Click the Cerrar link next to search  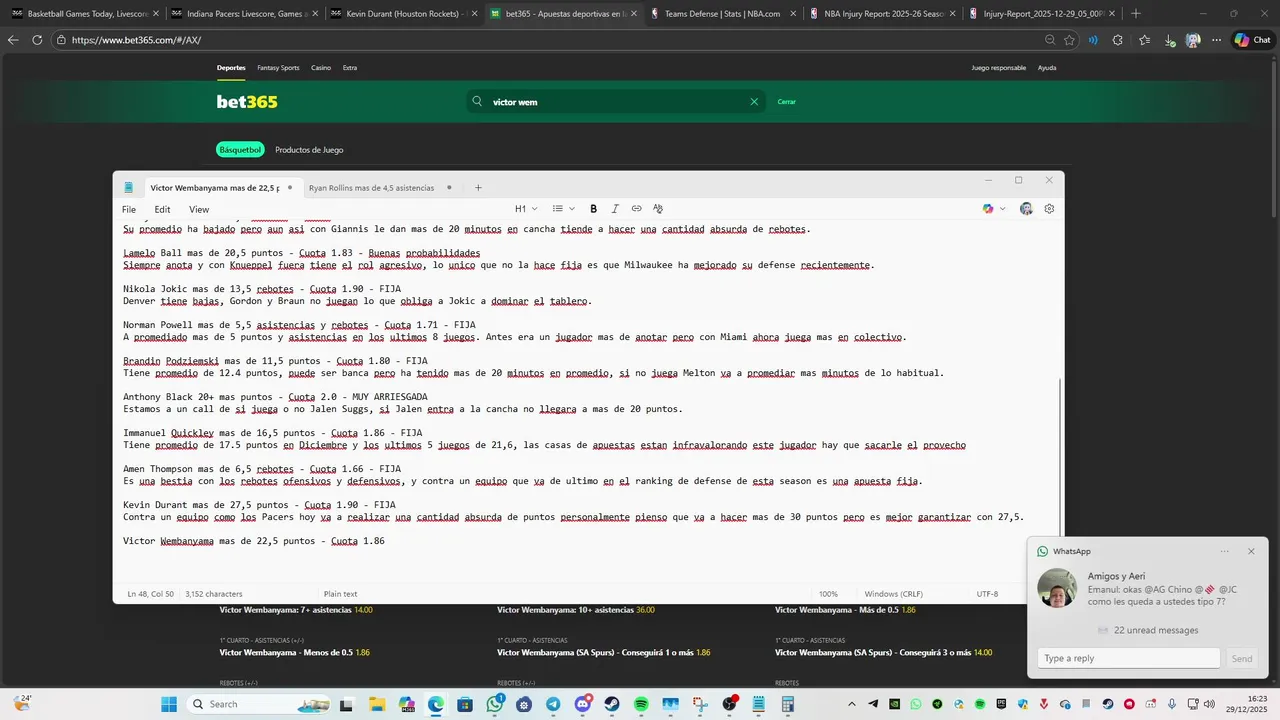[x=787, y=102]
